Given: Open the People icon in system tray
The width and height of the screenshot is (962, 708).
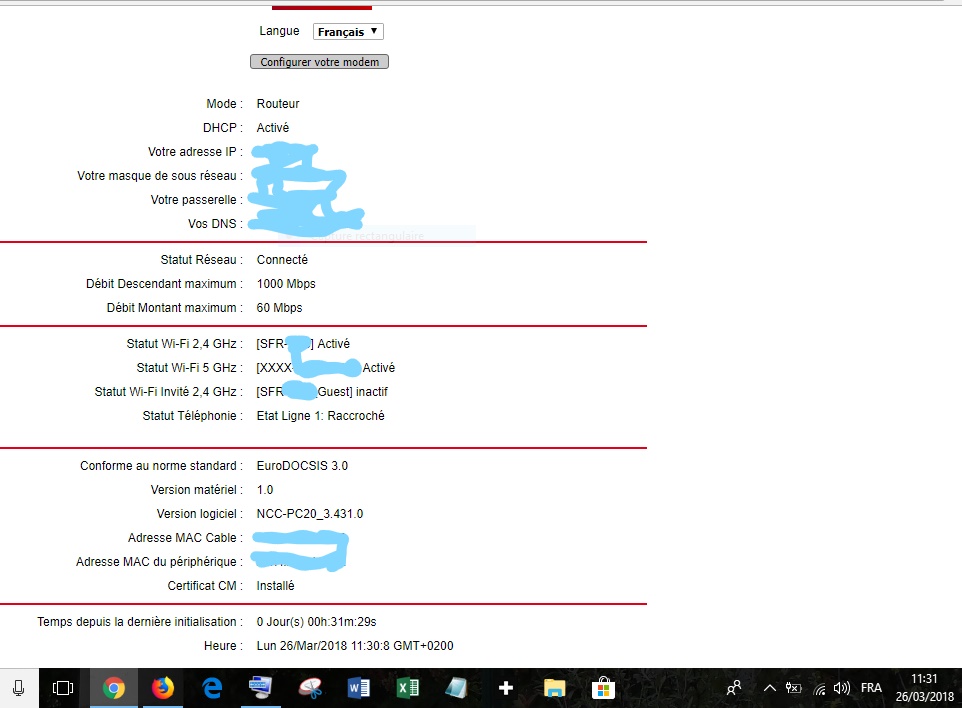Looking at the screenshot, I should [x=735, y=688].
